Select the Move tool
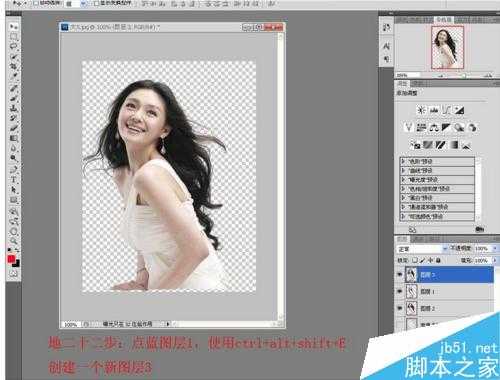The image size is (500, 380). click(x=14, y=27)
